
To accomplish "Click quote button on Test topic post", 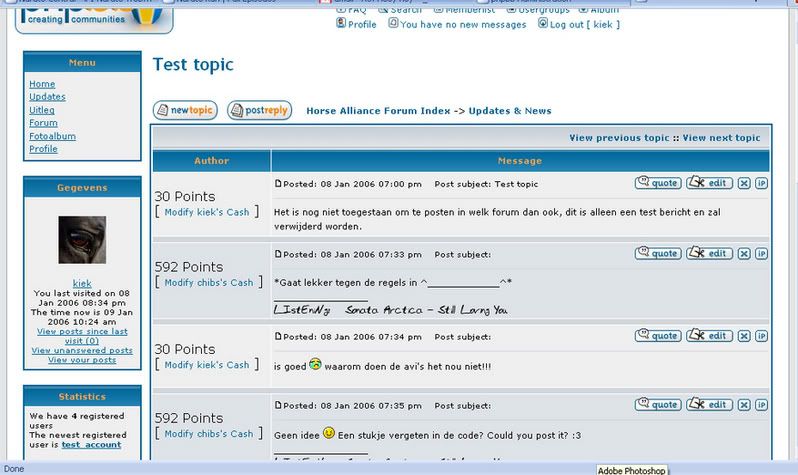I will pyautogui.click(x=658, y=183).
